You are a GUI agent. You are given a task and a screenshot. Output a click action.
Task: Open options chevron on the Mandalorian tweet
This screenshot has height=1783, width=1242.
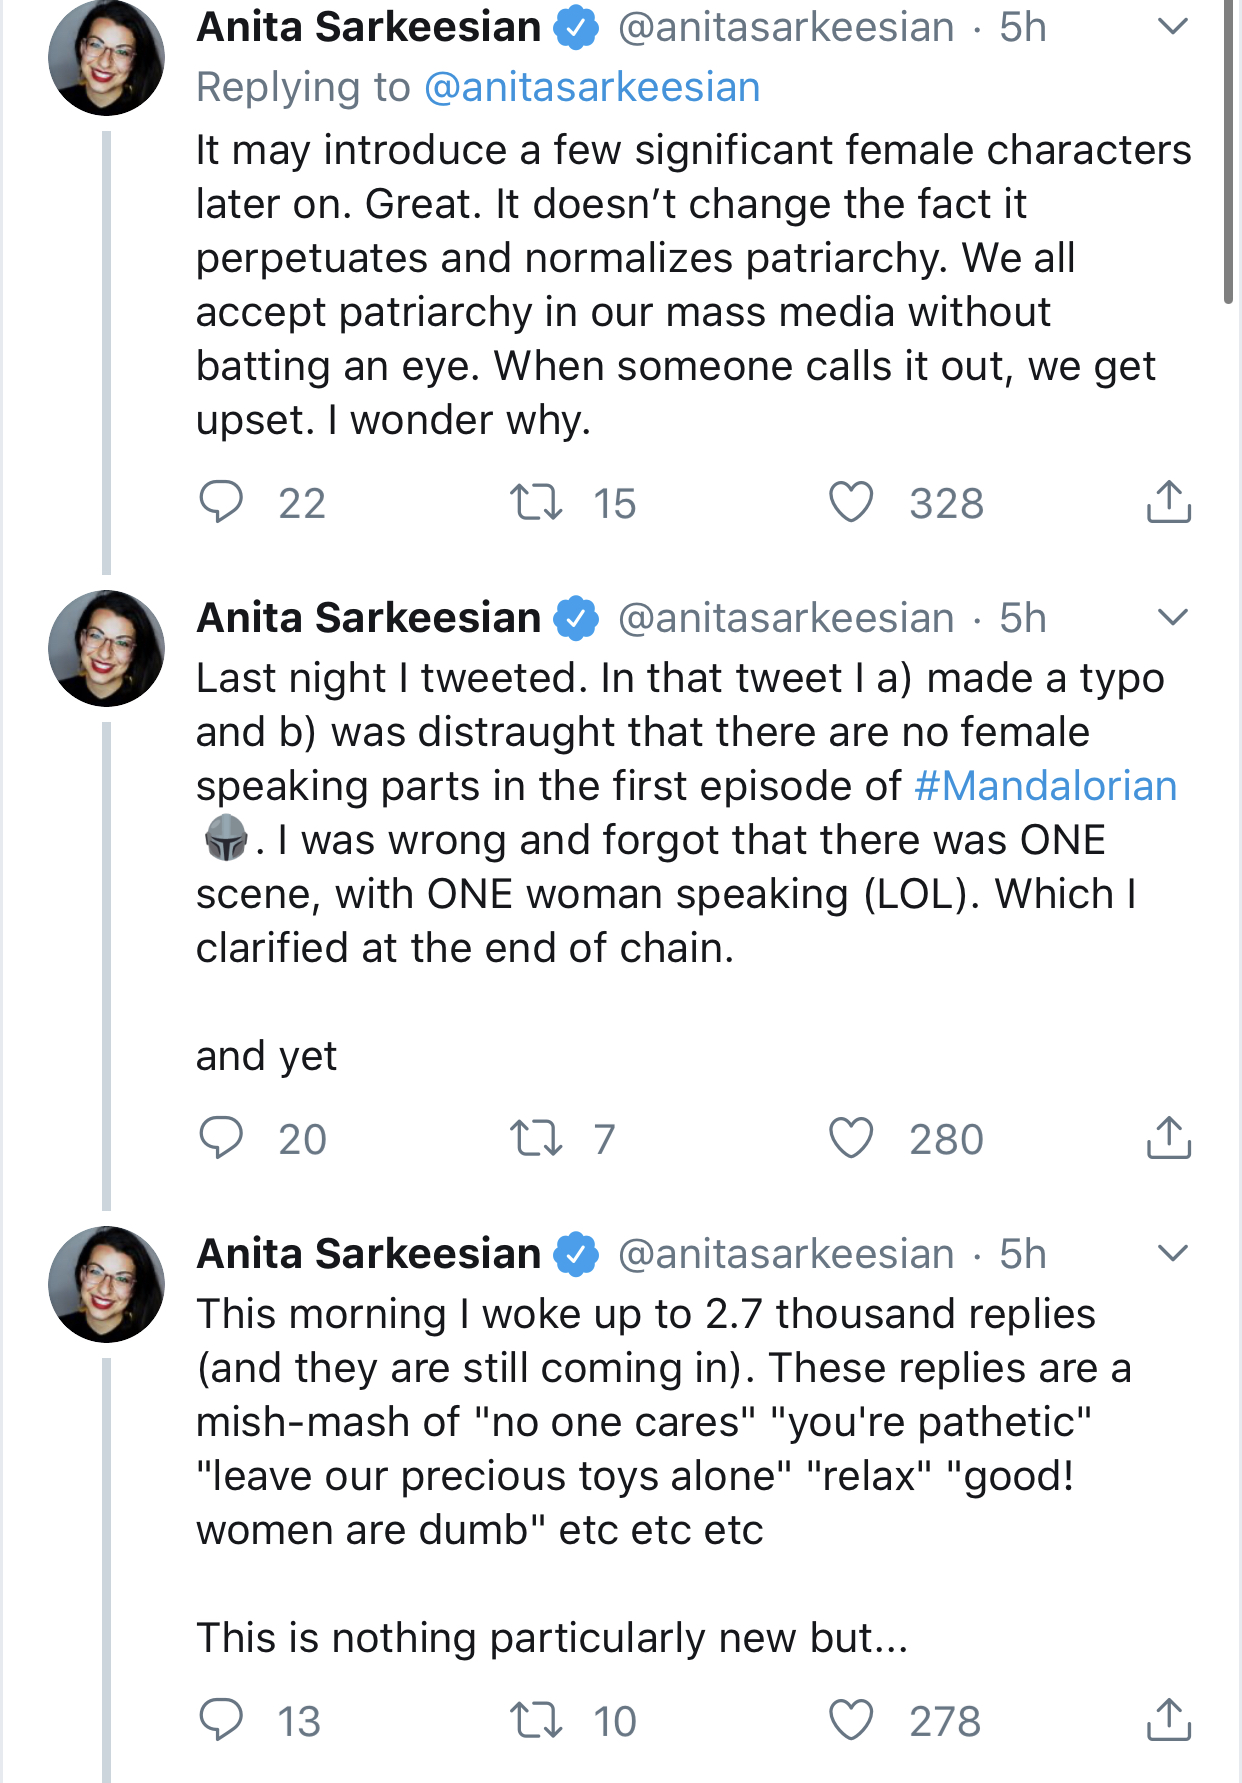(x=1172, y=617)
